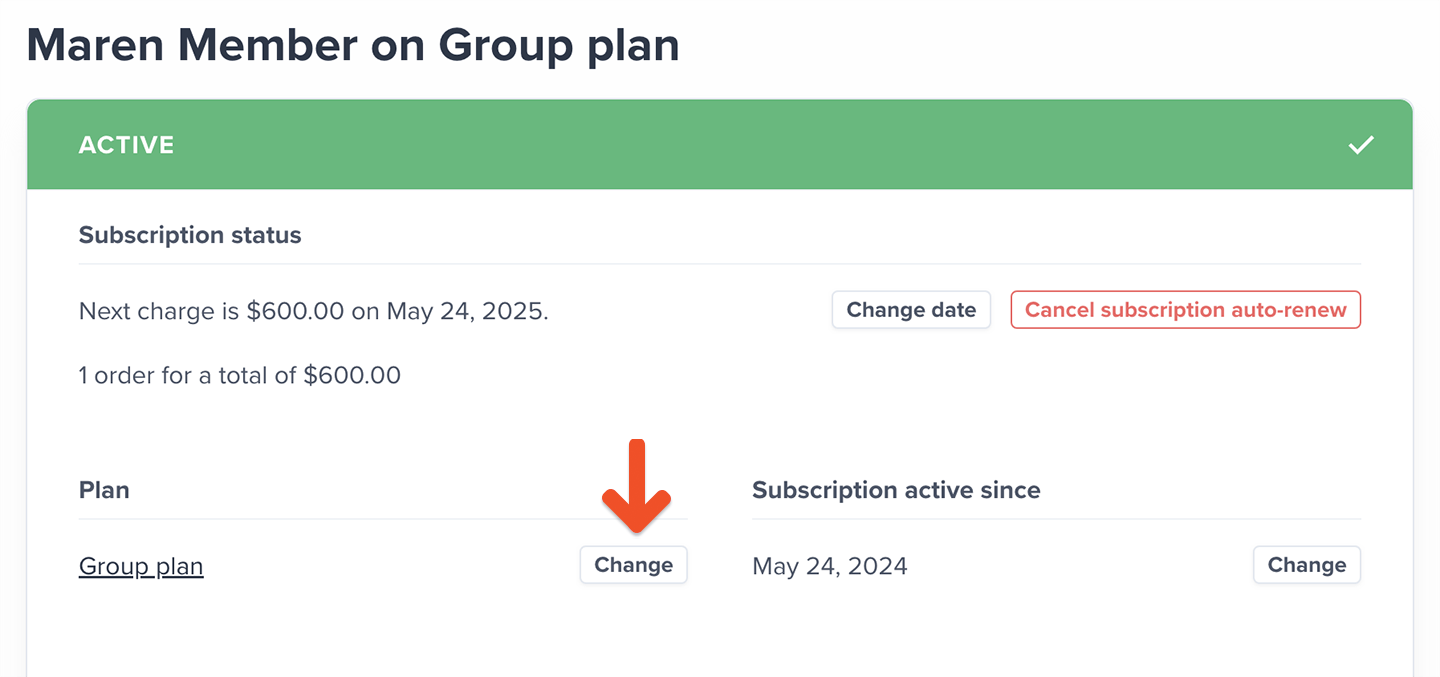Click the Subscription active since label

click(x=895, y=489)
